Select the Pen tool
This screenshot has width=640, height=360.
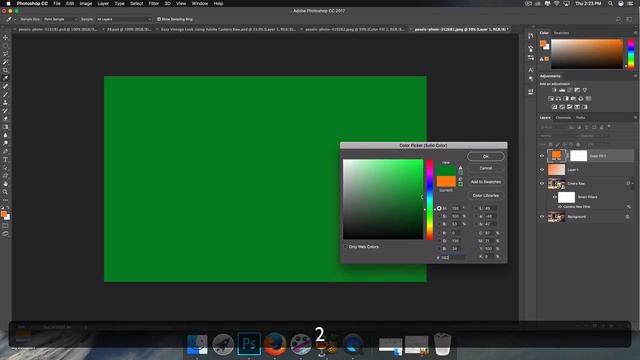5,151
